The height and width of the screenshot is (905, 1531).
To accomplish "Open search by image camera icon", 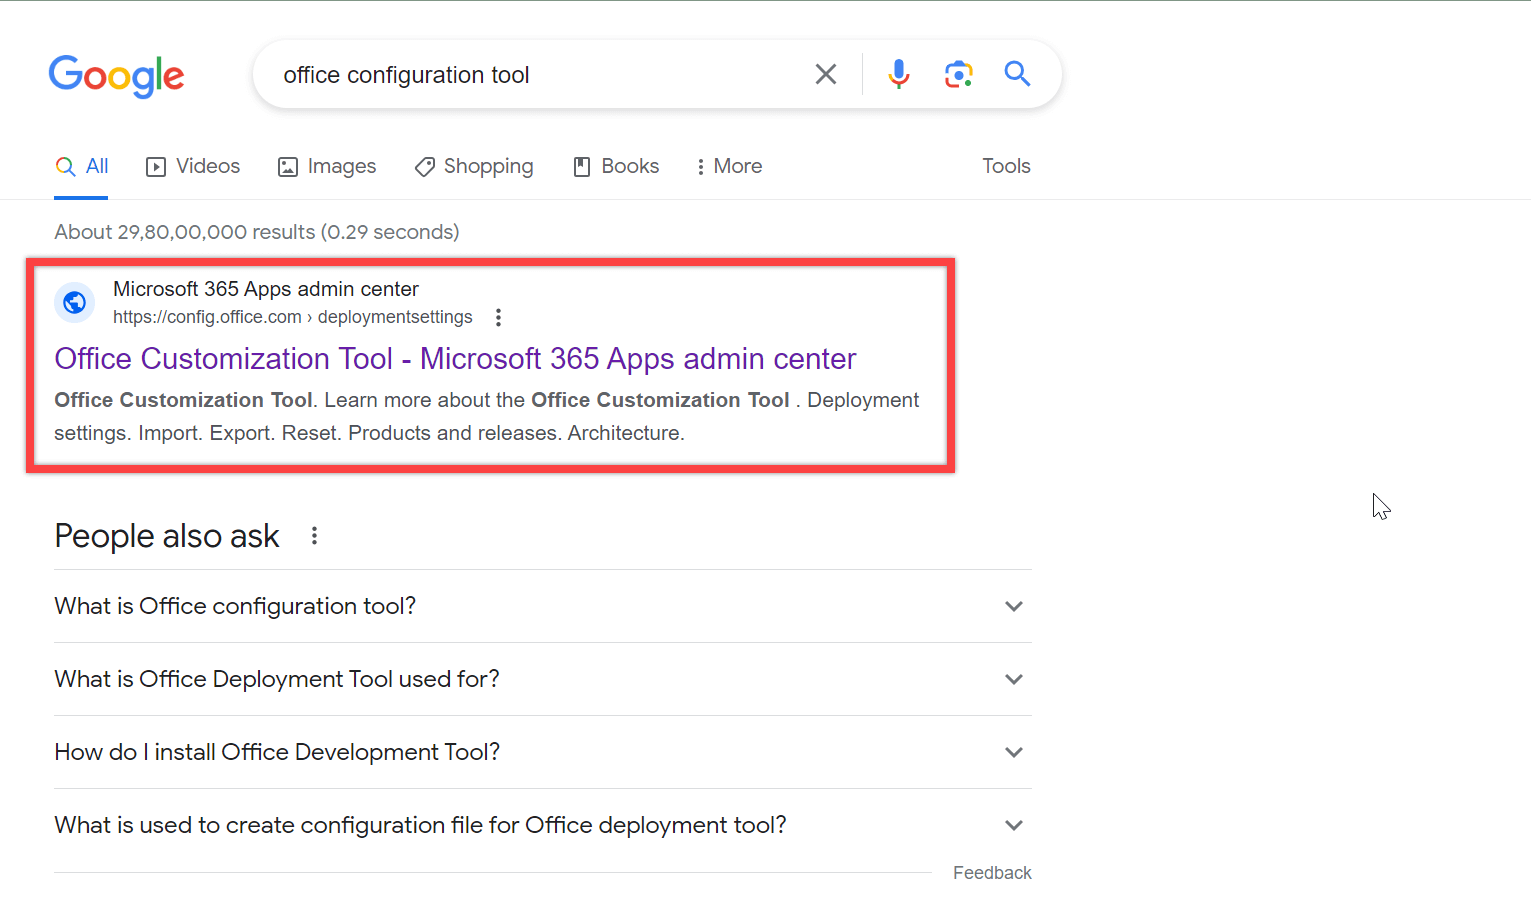I will 958,74.
